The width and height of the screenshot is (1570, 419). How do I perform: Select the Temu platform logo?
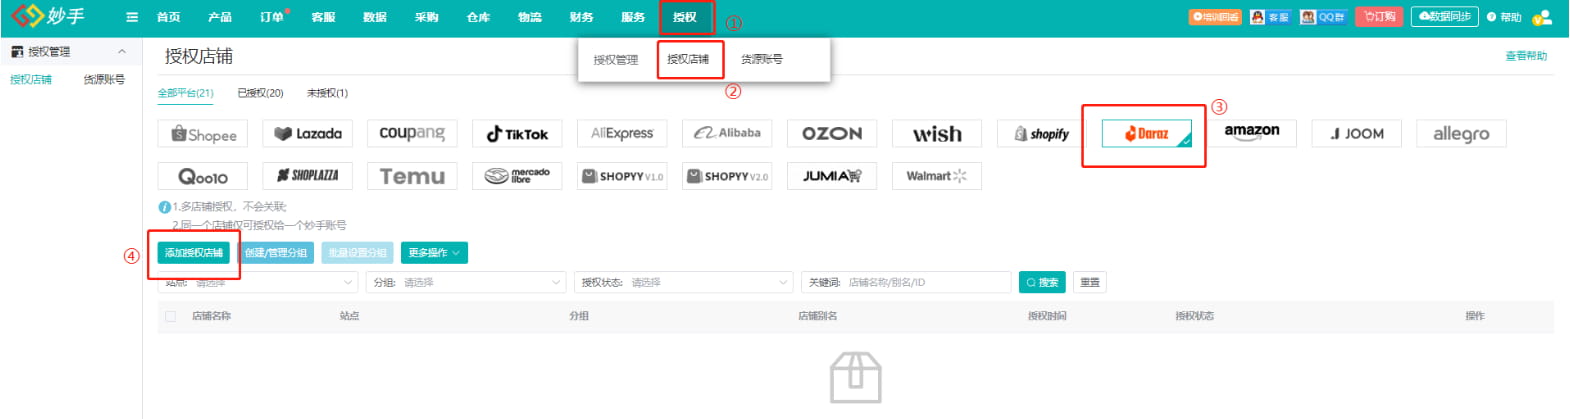pyautogui.click(x=412, y=176)
